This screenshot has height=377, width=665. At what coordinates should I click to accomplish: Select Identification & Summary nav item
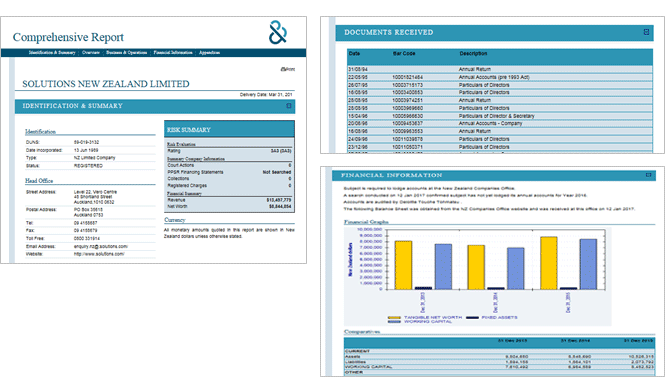[x=52, y=53]
